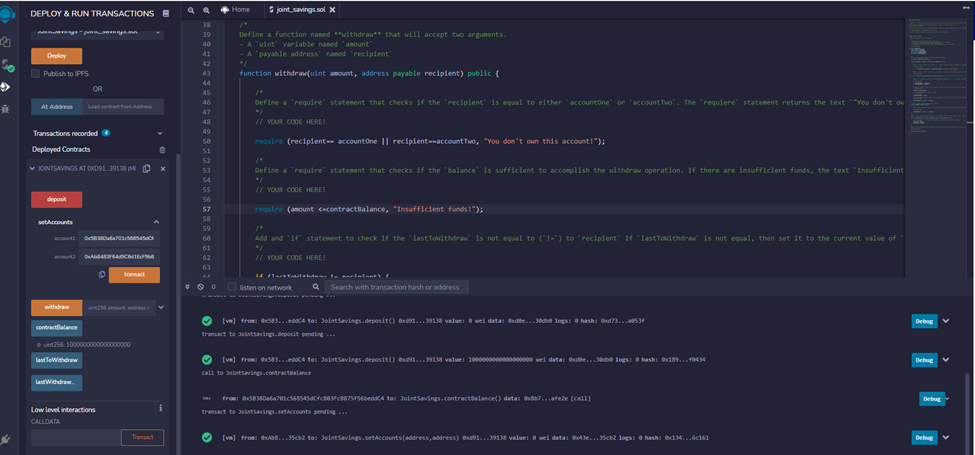Copy the setAccounts parameters with the copy icon
Image resolution: width=975 pixels, height=455 pixels.
(x=101, y=274)
